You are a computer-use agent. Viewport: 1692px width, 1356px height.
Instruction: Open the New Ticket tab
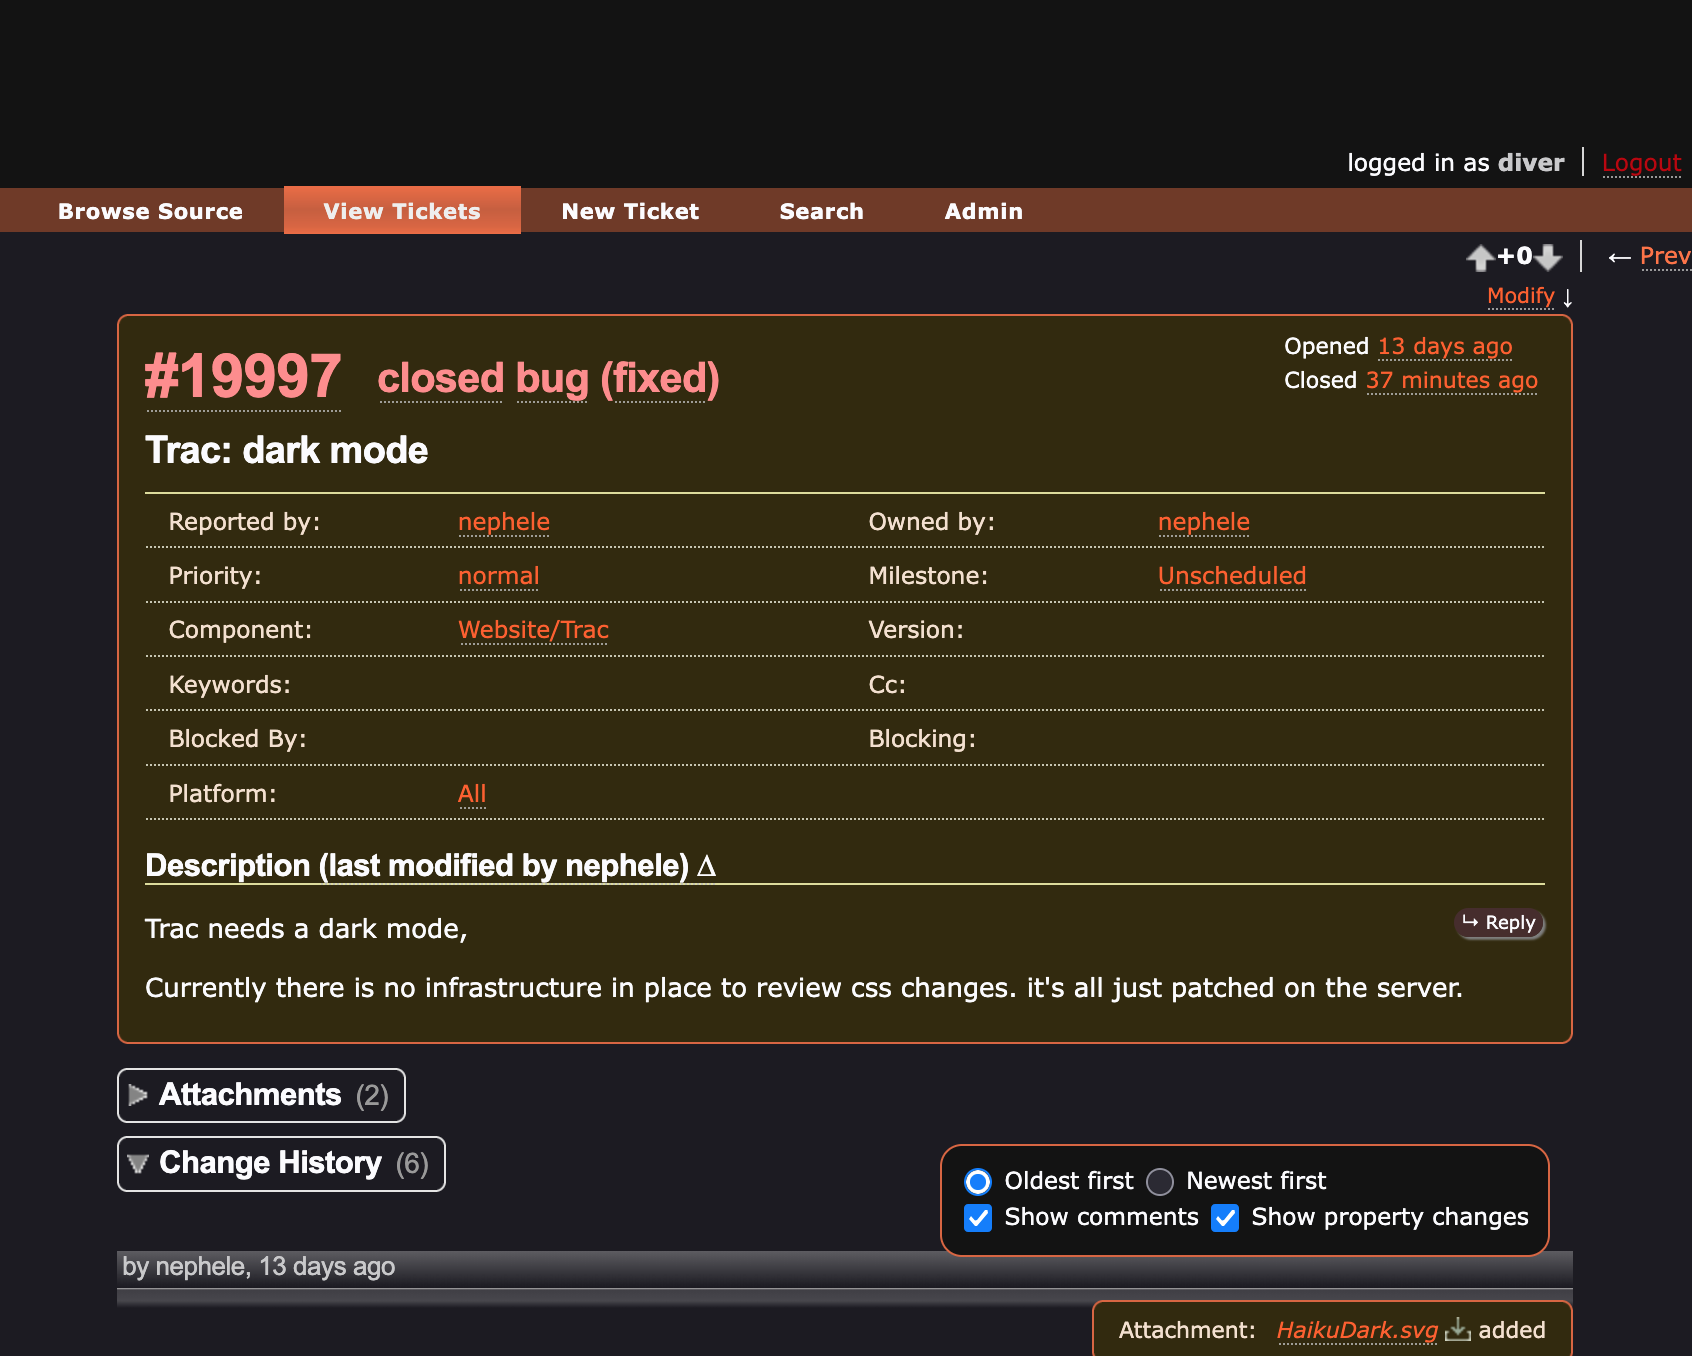coord(630,211)
